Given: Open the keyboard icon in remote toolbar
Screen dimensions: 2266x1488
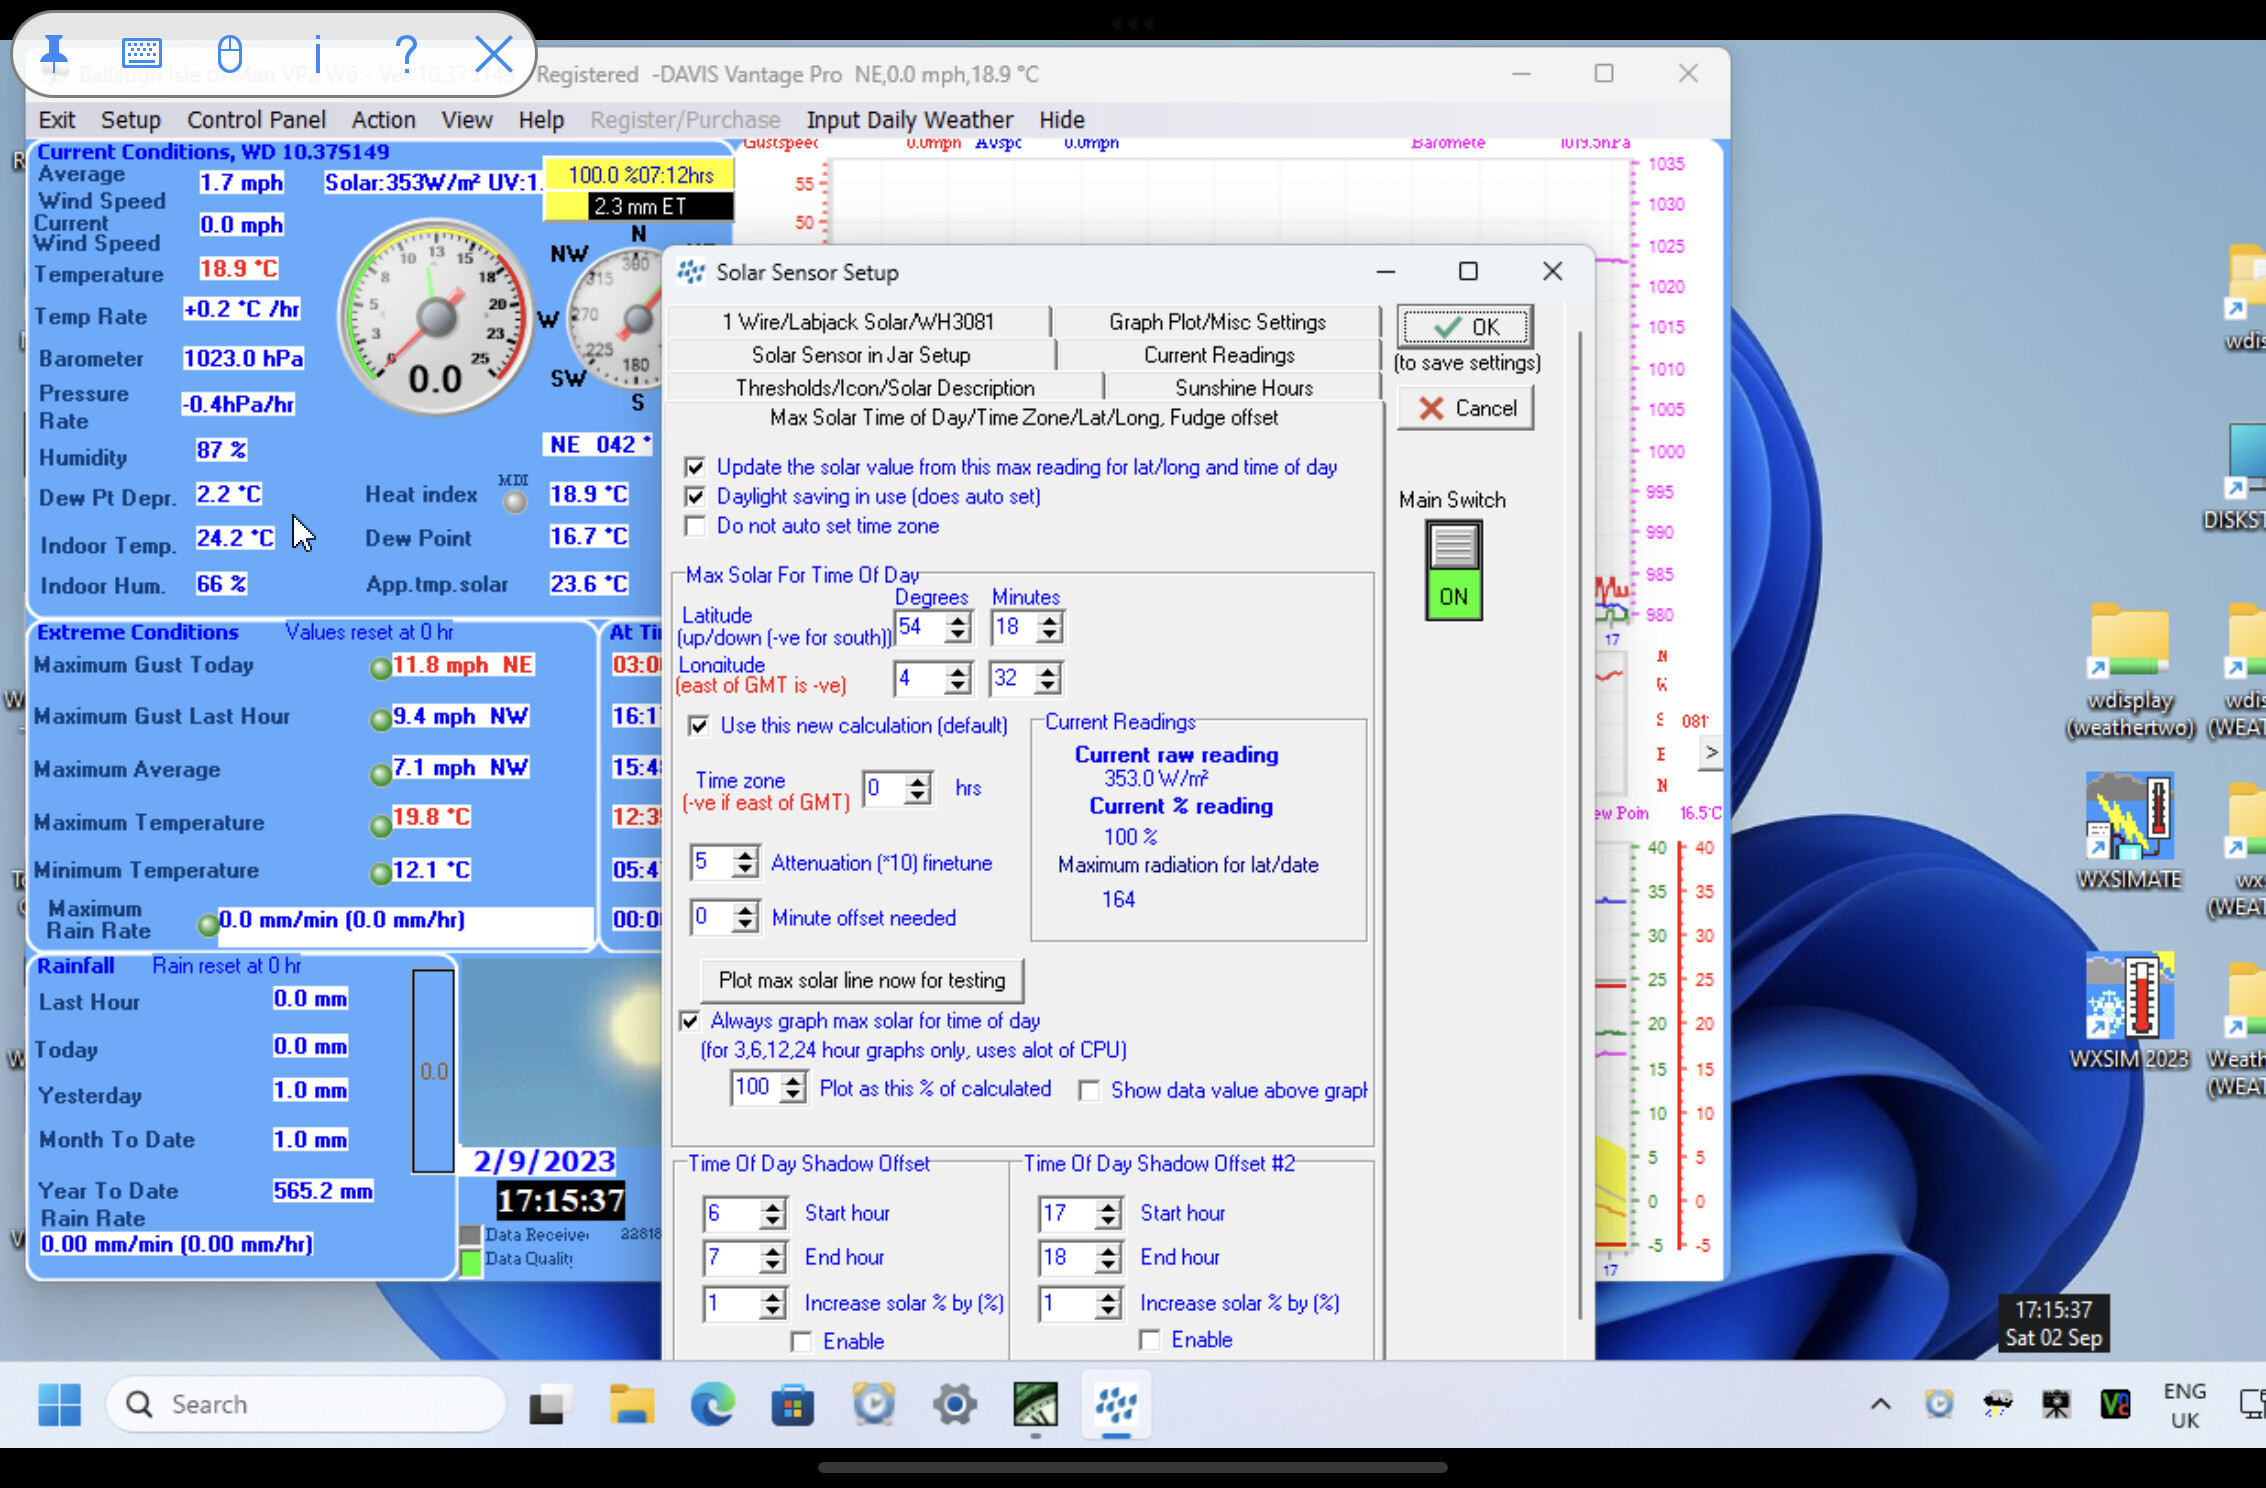Looking at the screenshot, I should click(x=141, y=53).
